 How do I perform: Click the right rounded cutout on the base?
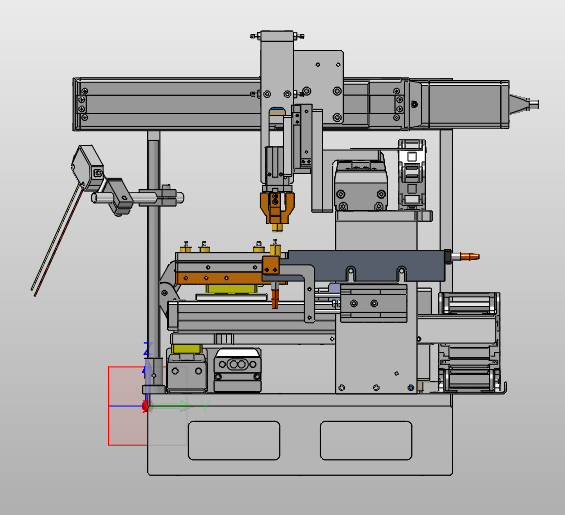(366, 440)
